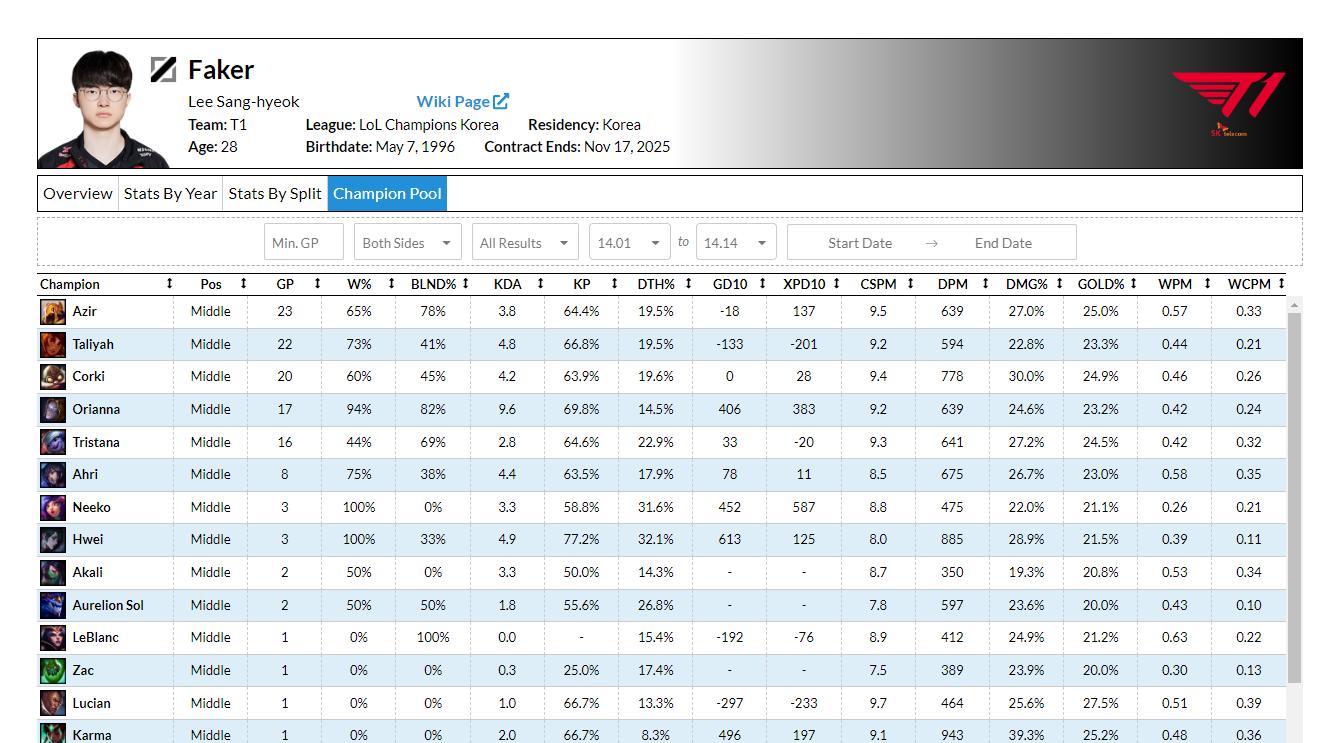1322x743 pixels.
Task: Click the LeBlanc champion icon
Action: click(53, 637)
